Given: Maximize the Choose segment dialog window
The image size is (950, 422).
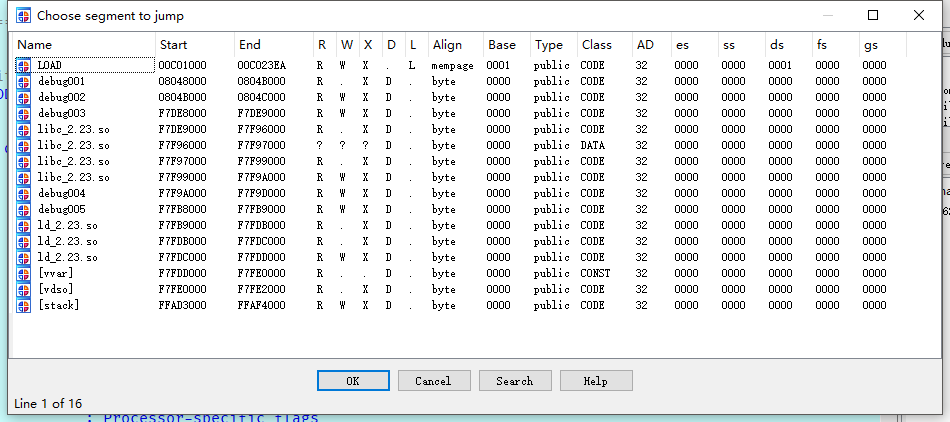Looking at the screenshot, I should click(x=872, y=16).
